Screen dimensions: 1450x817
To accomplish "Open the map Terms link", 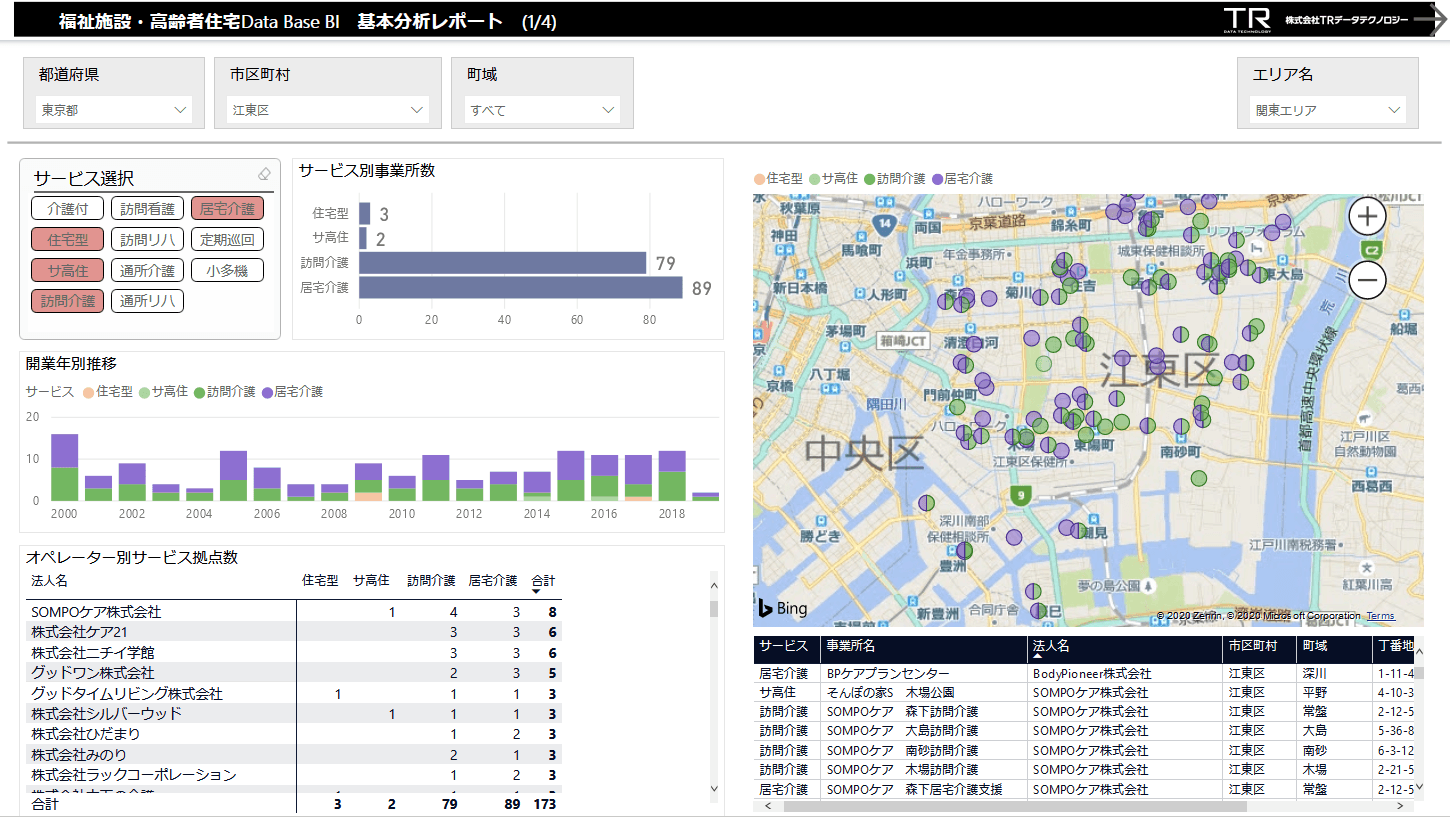I will [x=1380, y=616].
